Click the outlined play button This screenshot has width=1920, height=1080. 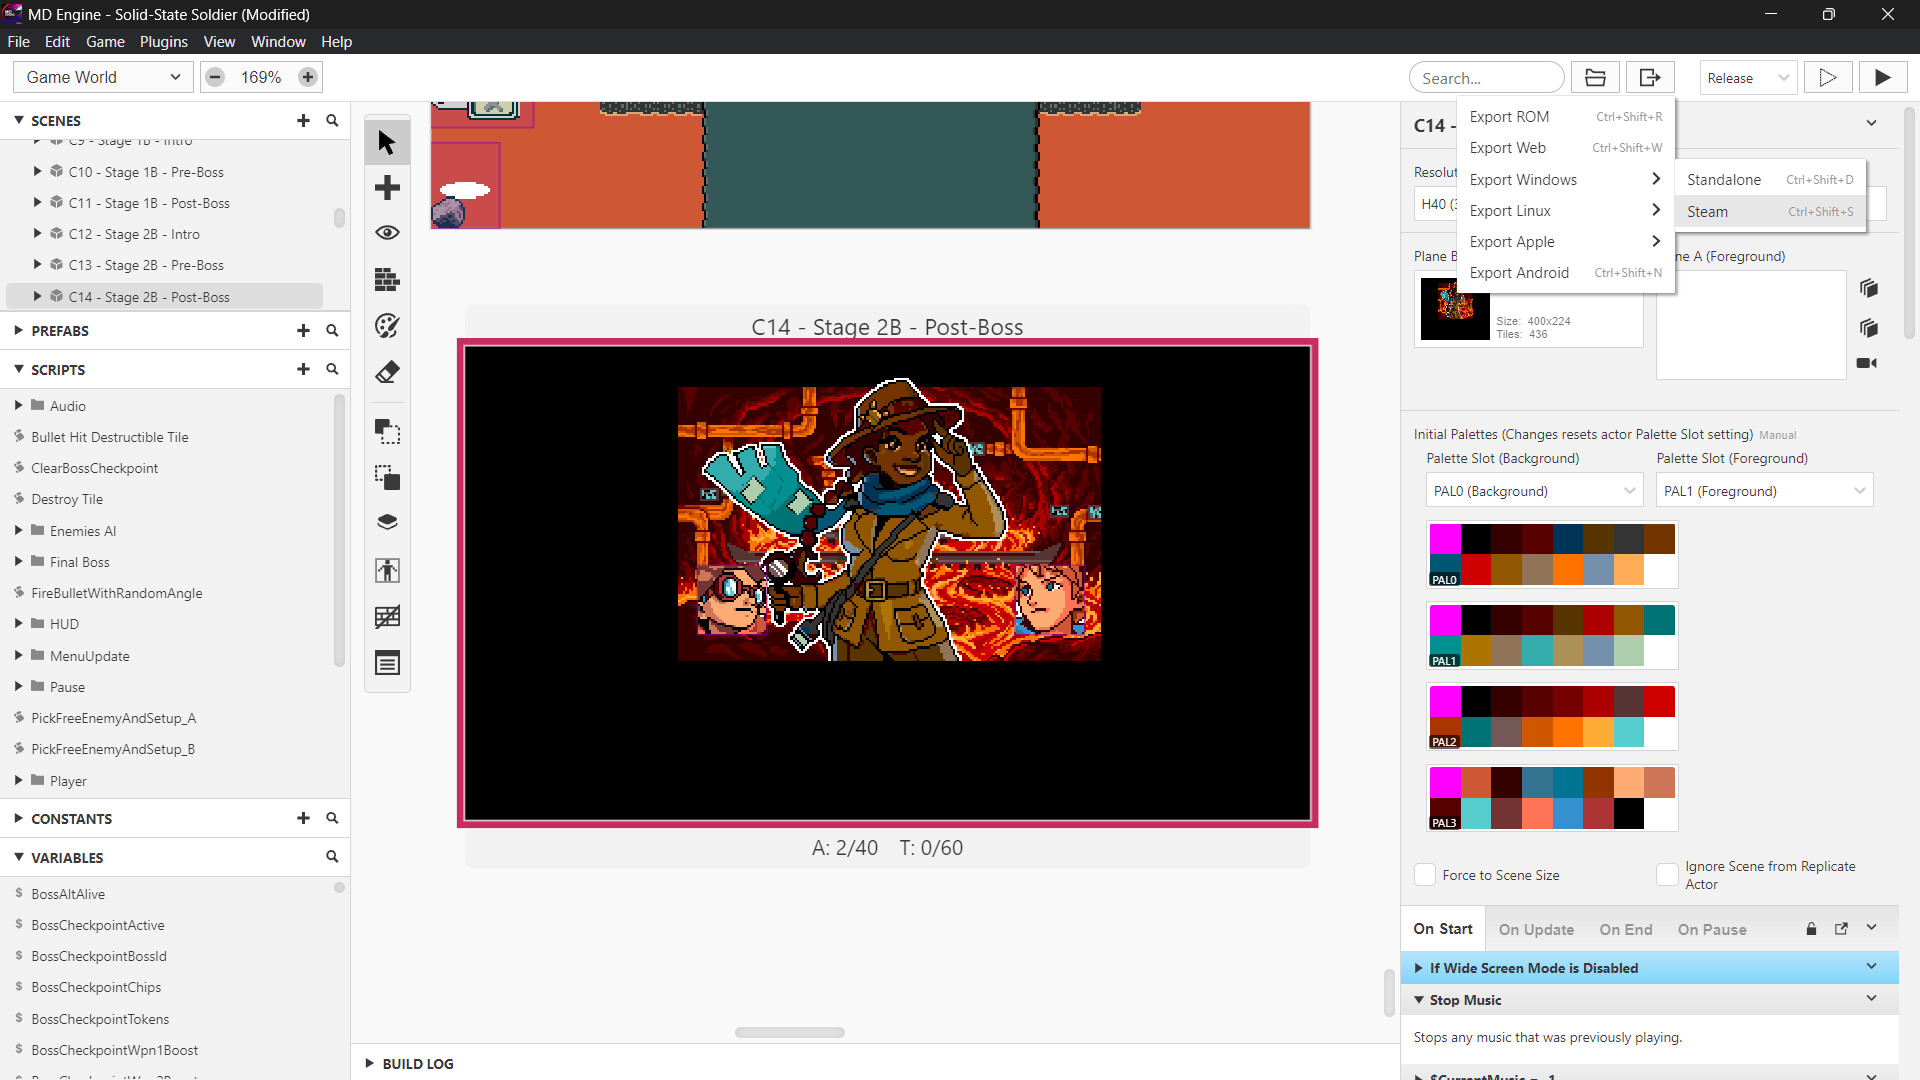(x=1828, y=78)
